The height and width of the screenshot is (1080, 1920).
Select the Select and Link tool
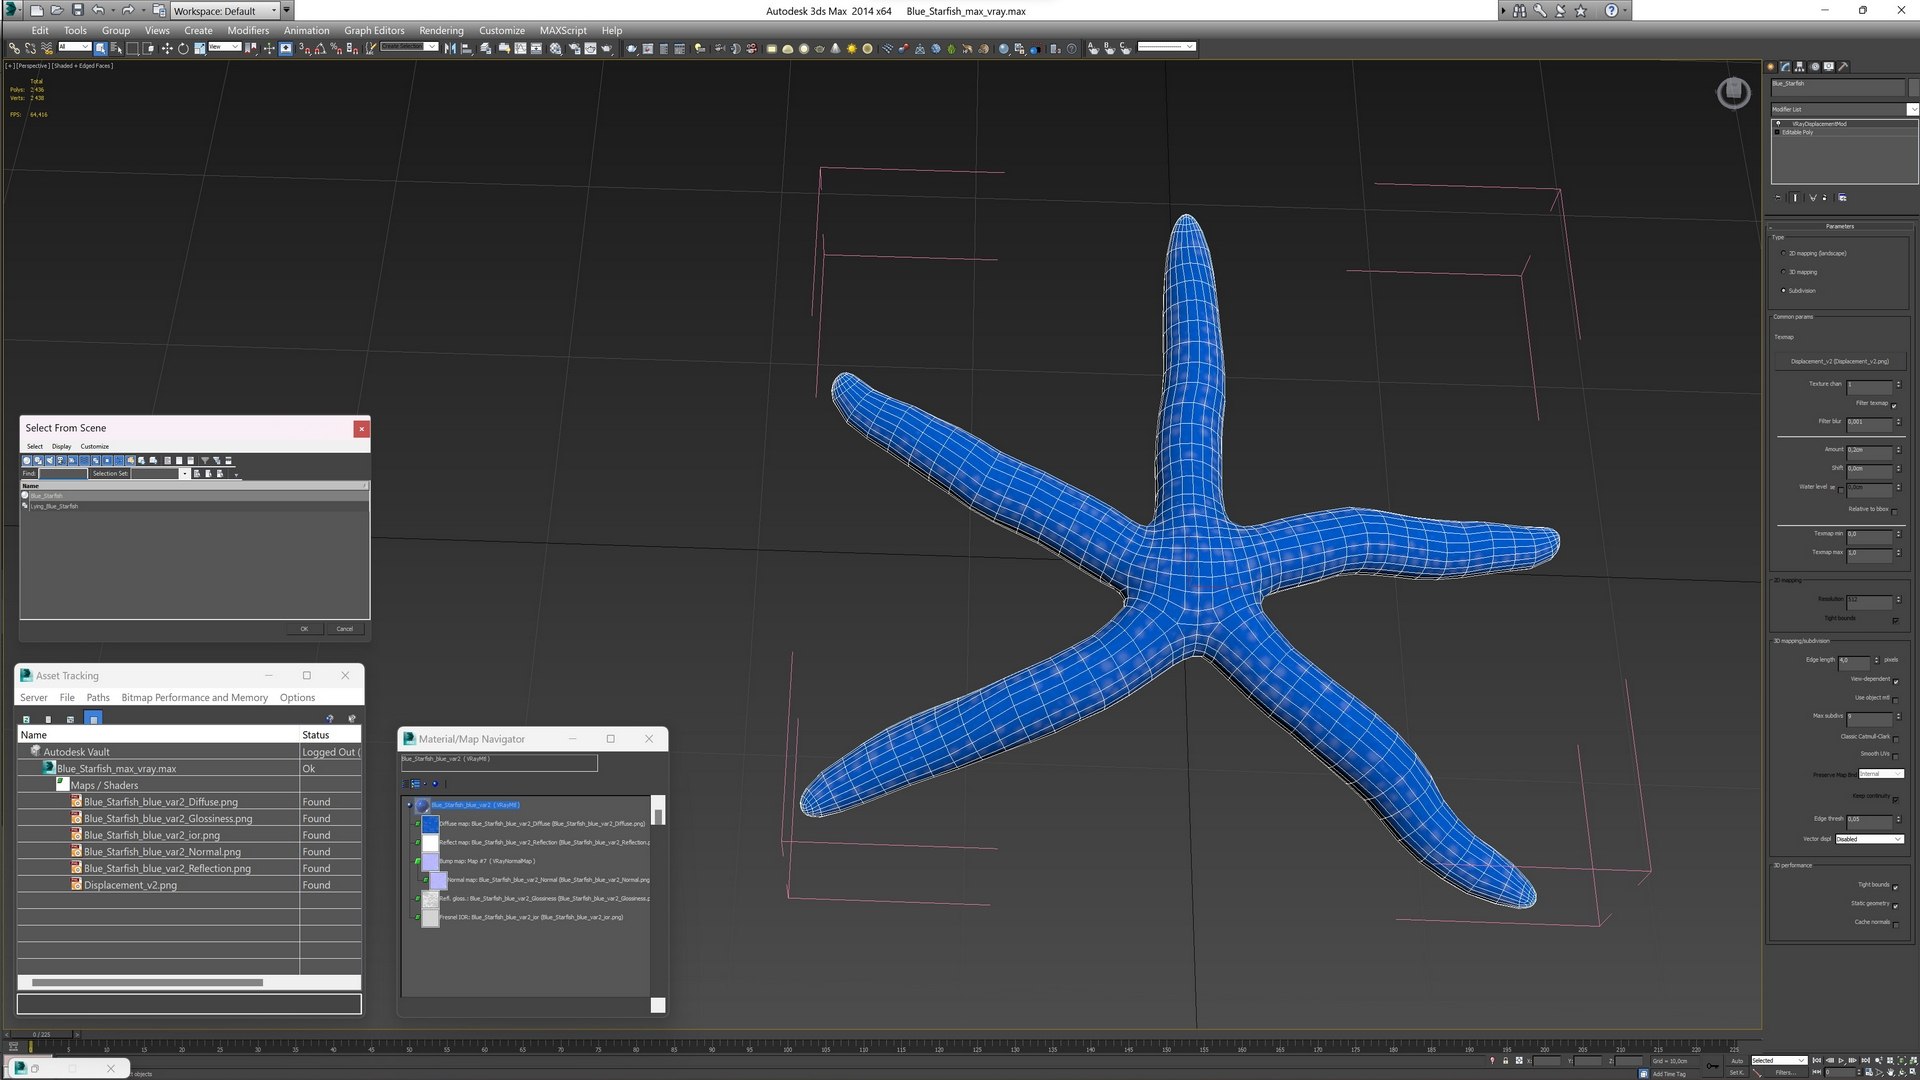coord(14,48)
